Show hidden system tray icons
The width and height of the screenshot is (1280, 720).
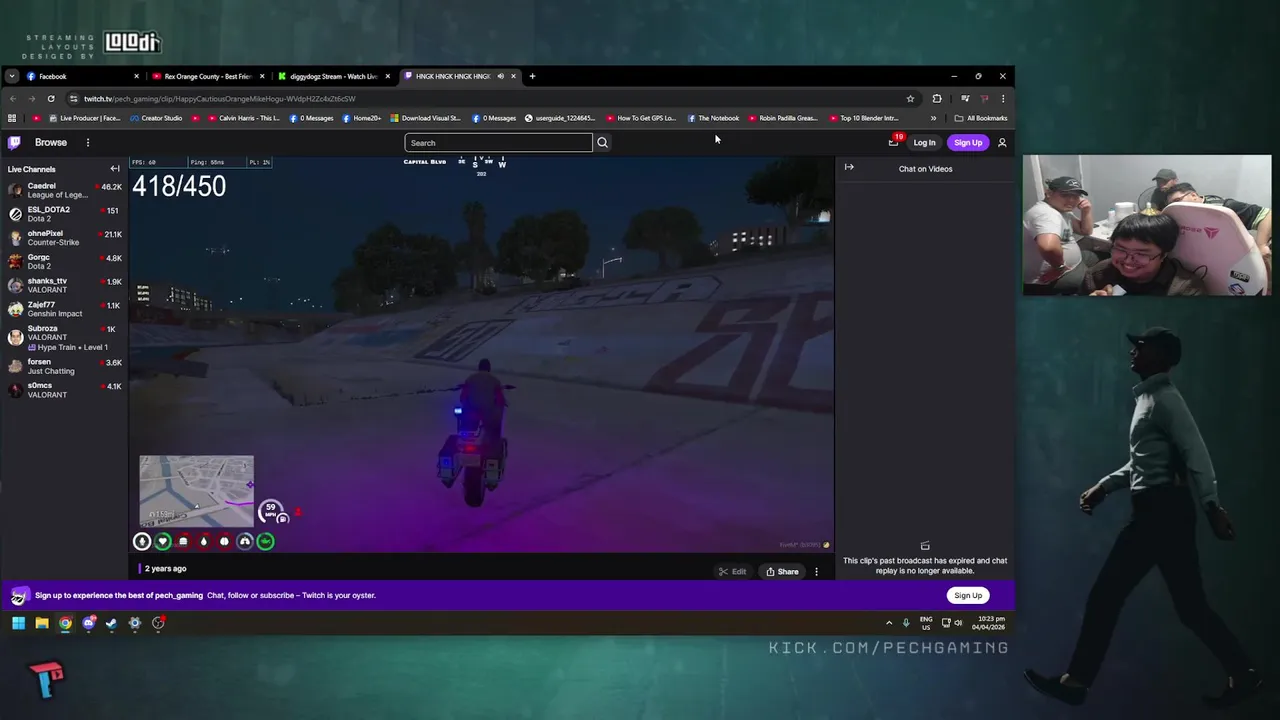(x=889, y=623)
